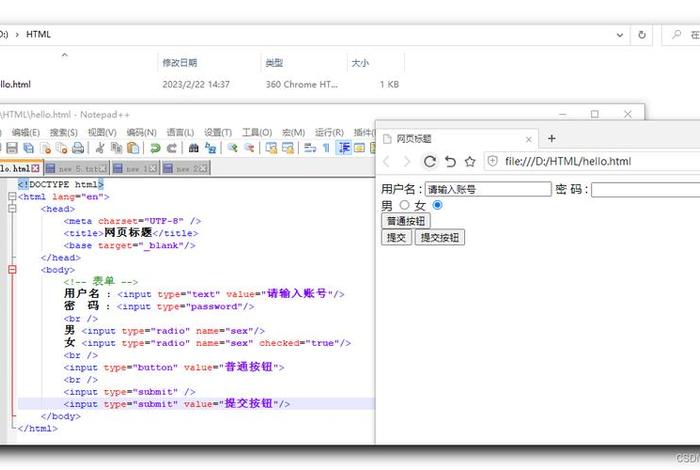Viewport: 700px width, 470px height.
Task: Click the HTML folder in Explorer breadcrumb
Action: pos(38,34)
